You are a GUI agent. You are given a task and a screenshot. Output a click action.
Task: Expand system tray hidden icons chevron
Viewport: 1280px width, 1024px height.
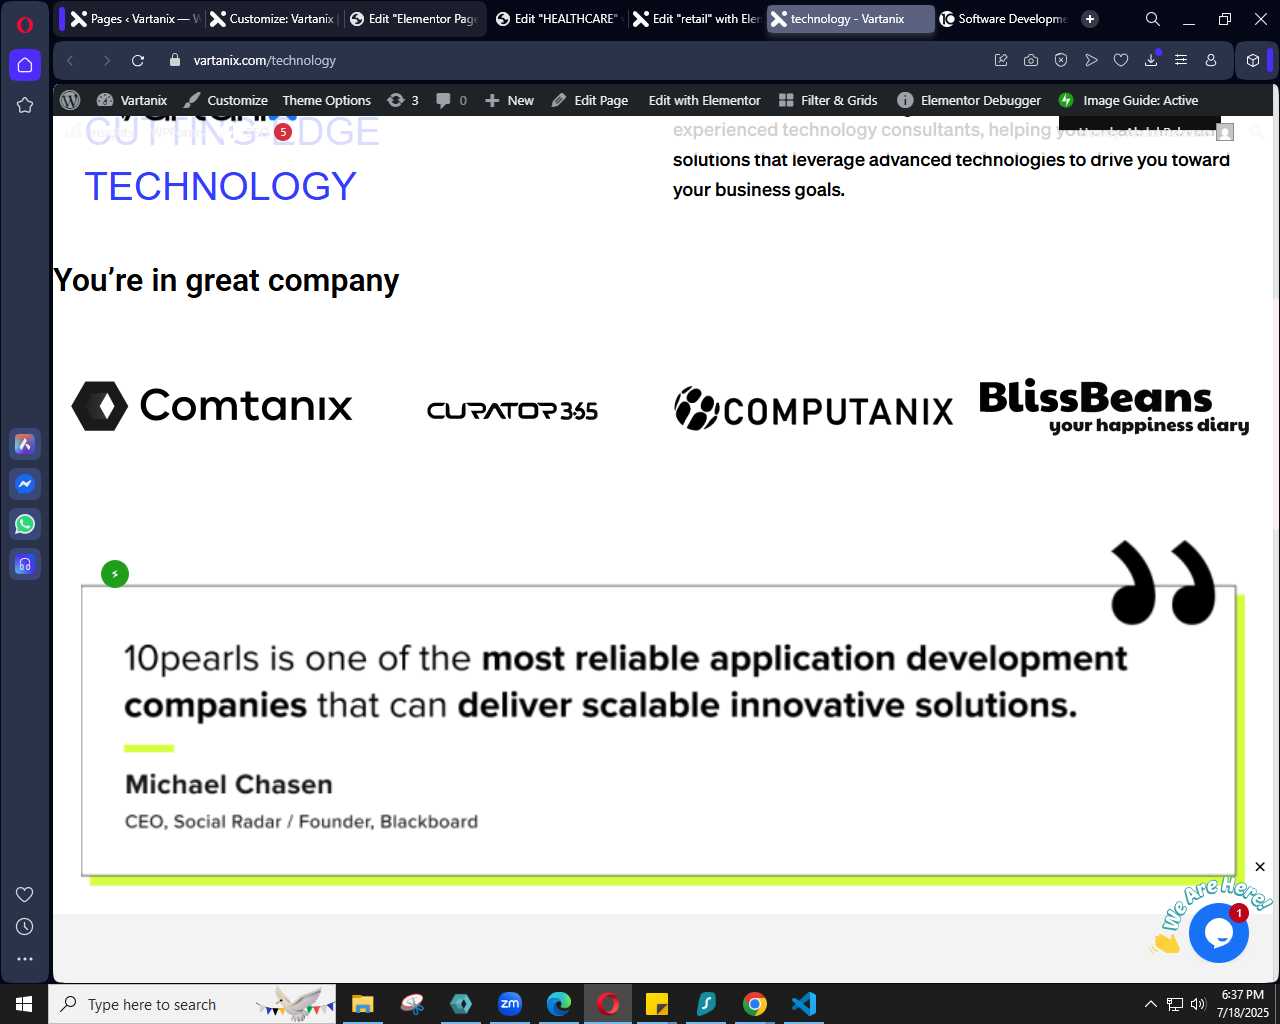coord(1150,1004)
